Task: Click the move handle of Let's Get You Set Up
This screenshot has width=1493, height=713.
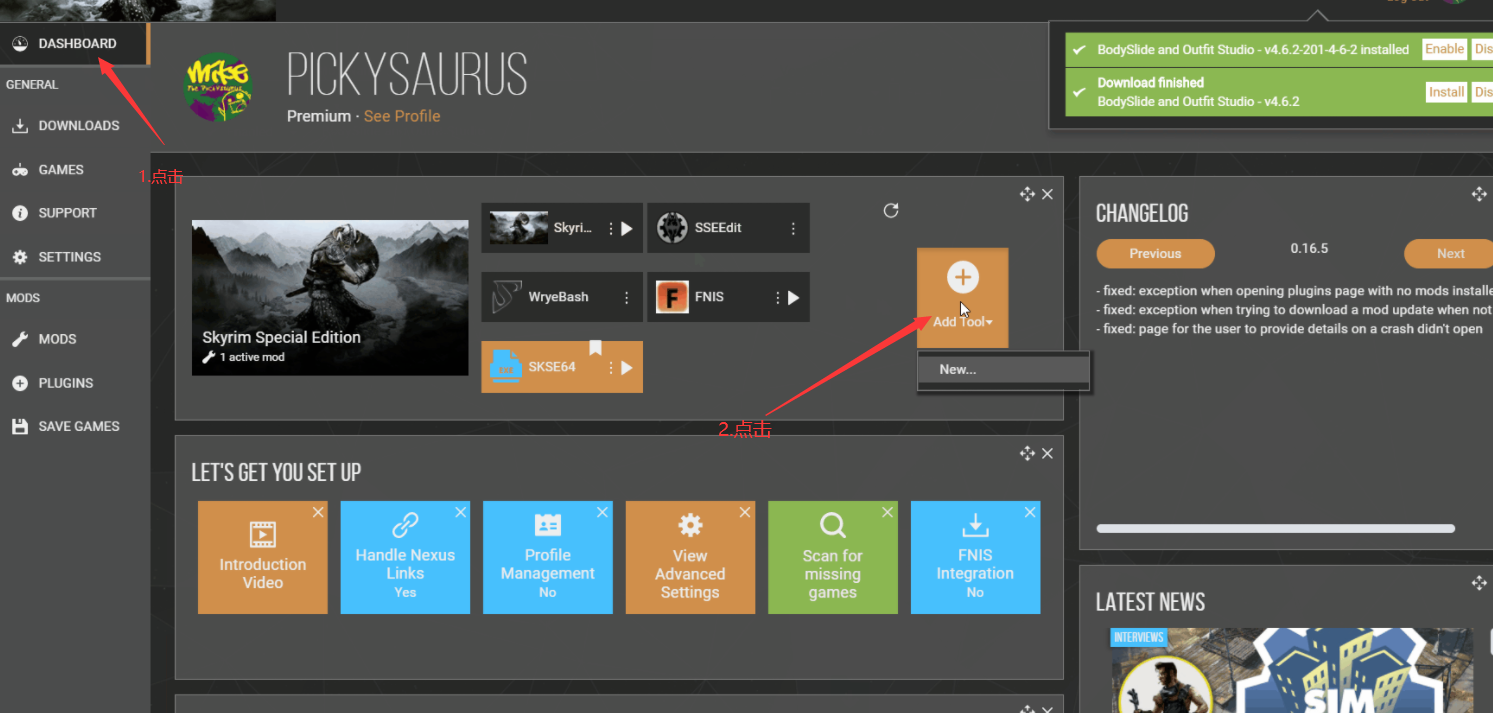Action: tap(1027, 453)
